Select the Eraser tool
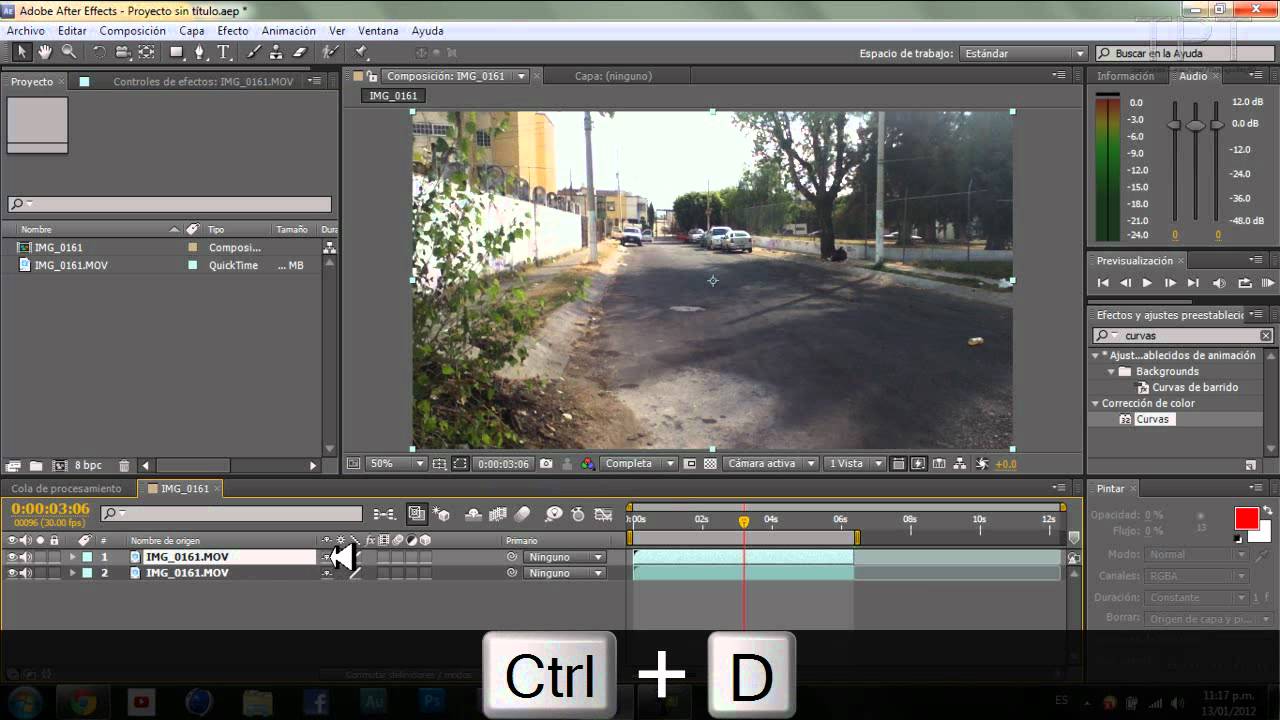 pyautogui.click(x=299, y=52)
